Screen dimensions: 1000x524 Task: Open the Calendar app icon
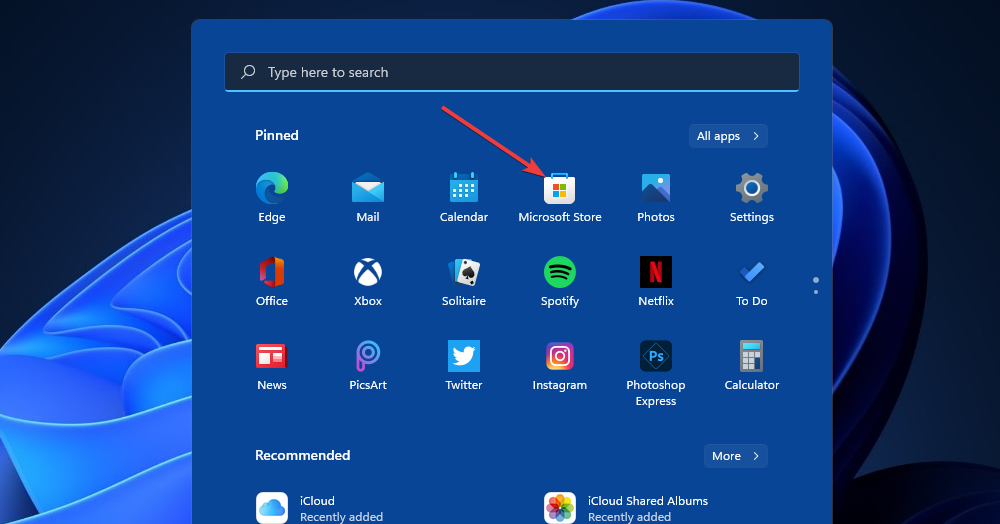pyautogui.click(x=464, y=188)
